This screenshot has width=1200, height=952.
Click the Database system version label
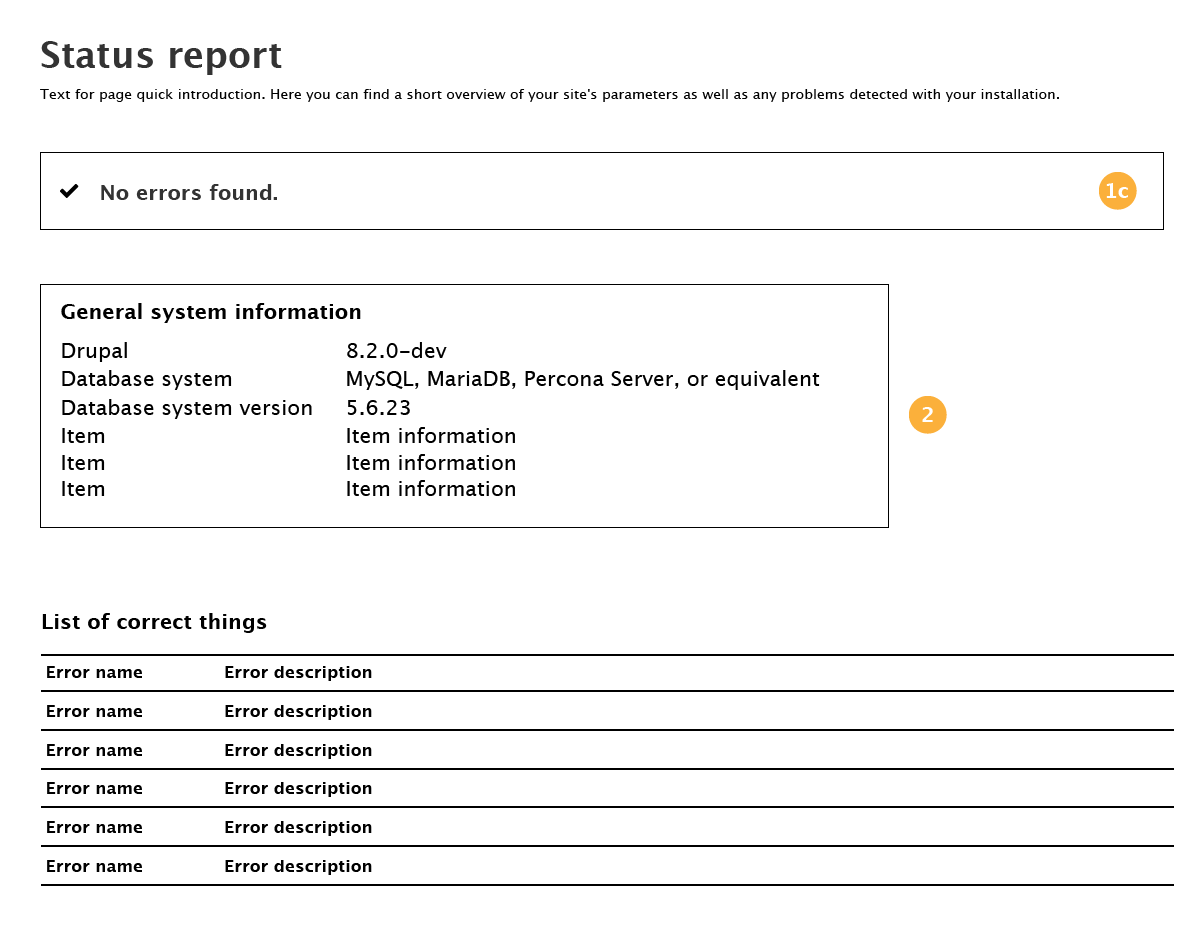coord(186,408)
